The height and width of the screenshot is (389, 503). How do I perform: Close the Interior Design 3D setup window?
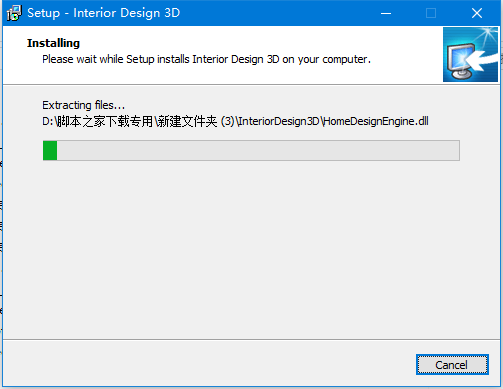click(x=477, y=13)
